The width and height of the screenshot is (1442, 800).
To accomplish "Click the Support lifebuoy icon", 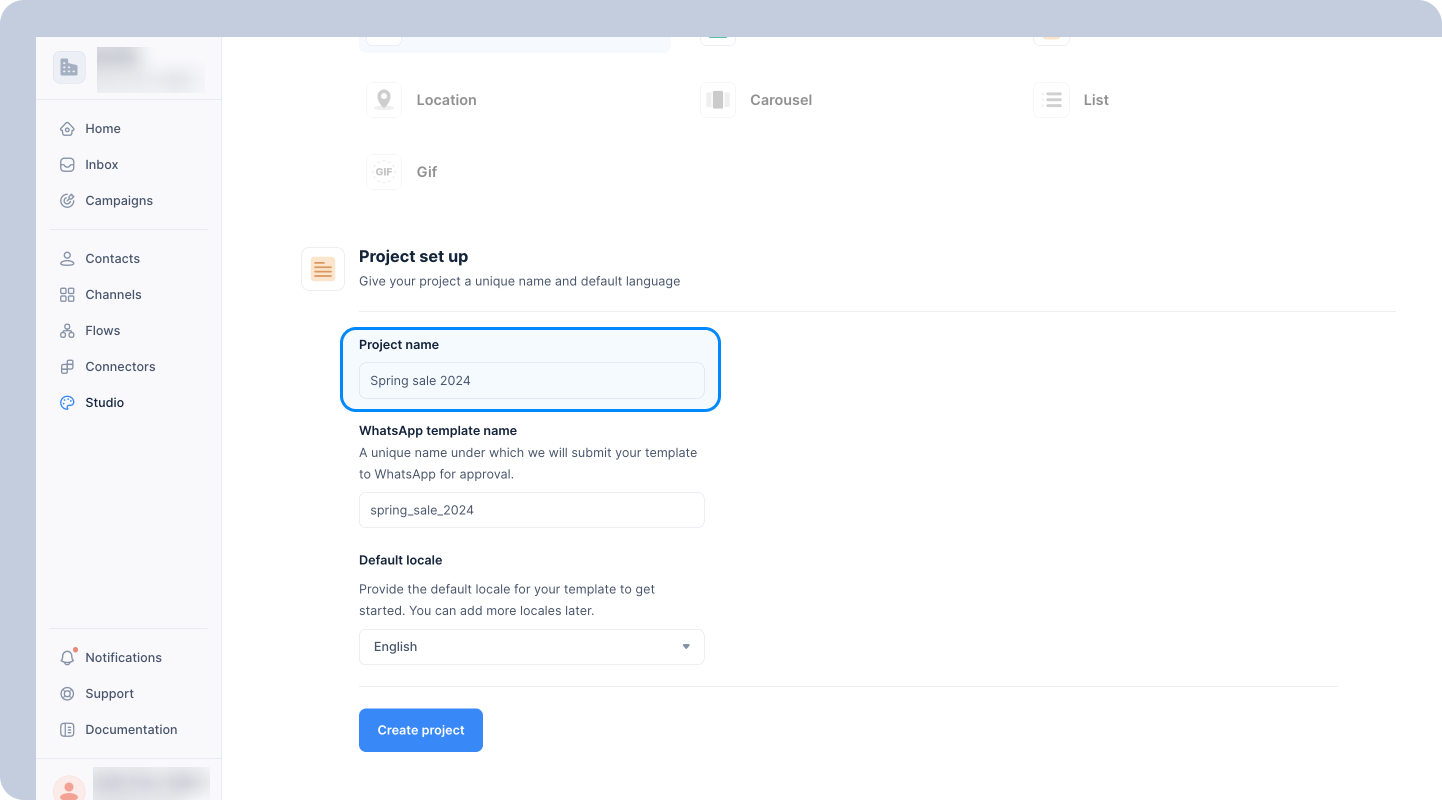I will pyautogui.click(x=67, y=694).
